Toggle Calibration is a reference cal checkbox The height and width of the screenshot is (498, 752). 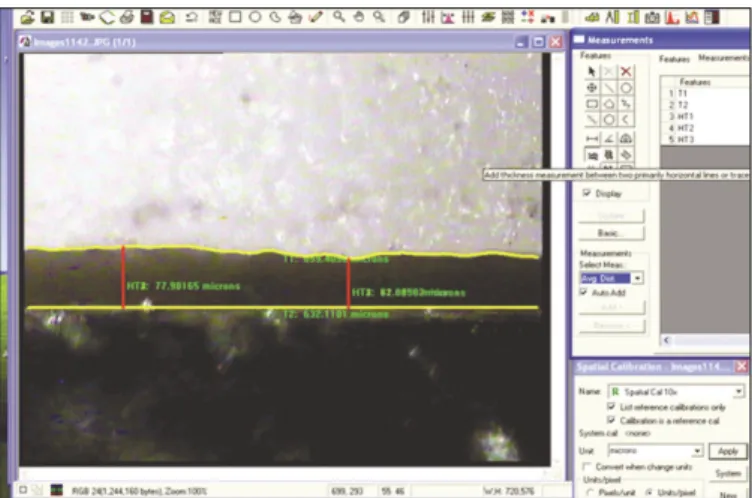pyautogui.click(x=611, y=420)
